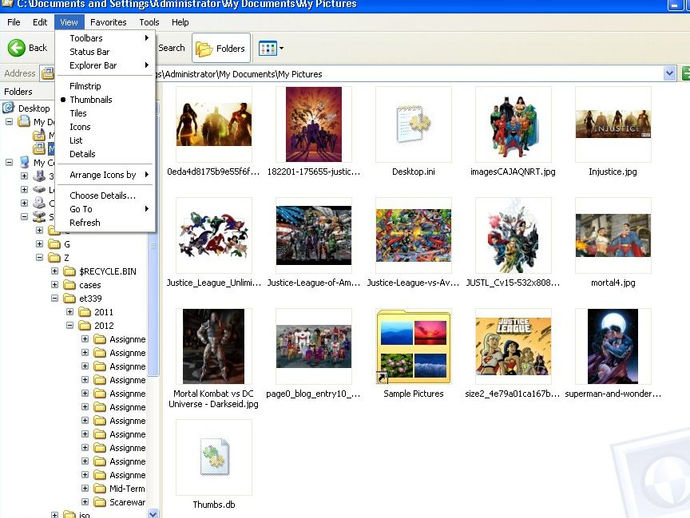Open the Help menu
The height and width of the screenshot is (518, 690).
coord(180,22)
